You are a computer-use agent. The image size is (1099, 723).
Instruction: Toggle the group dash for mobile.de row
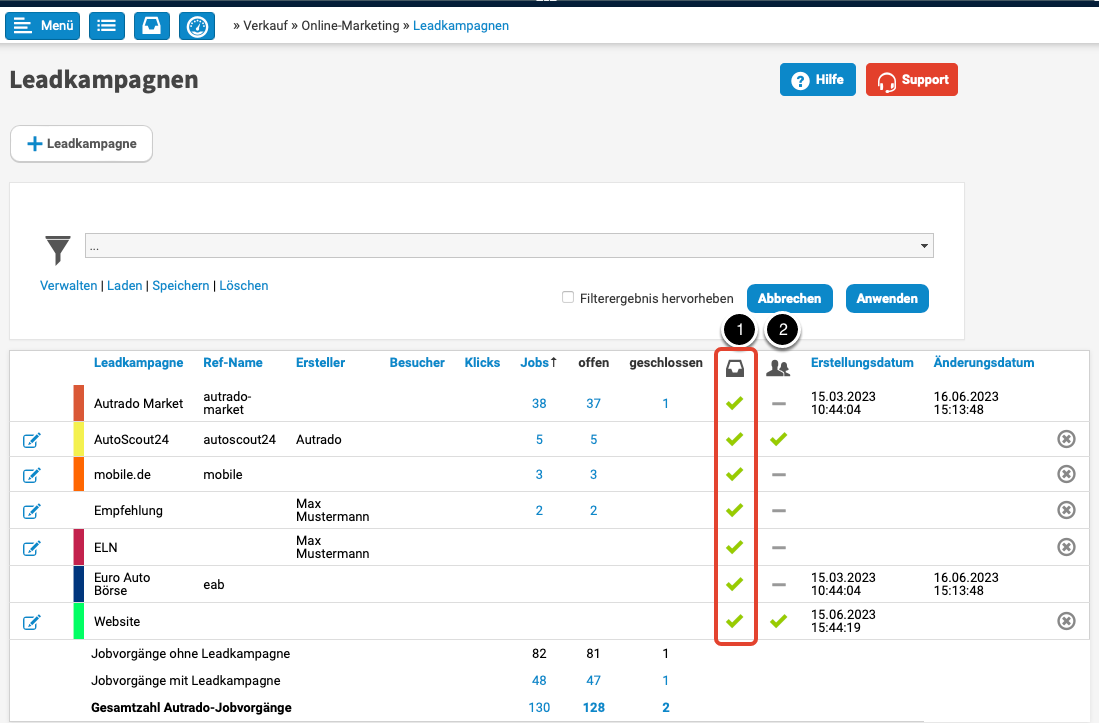(x=779, y=474)
